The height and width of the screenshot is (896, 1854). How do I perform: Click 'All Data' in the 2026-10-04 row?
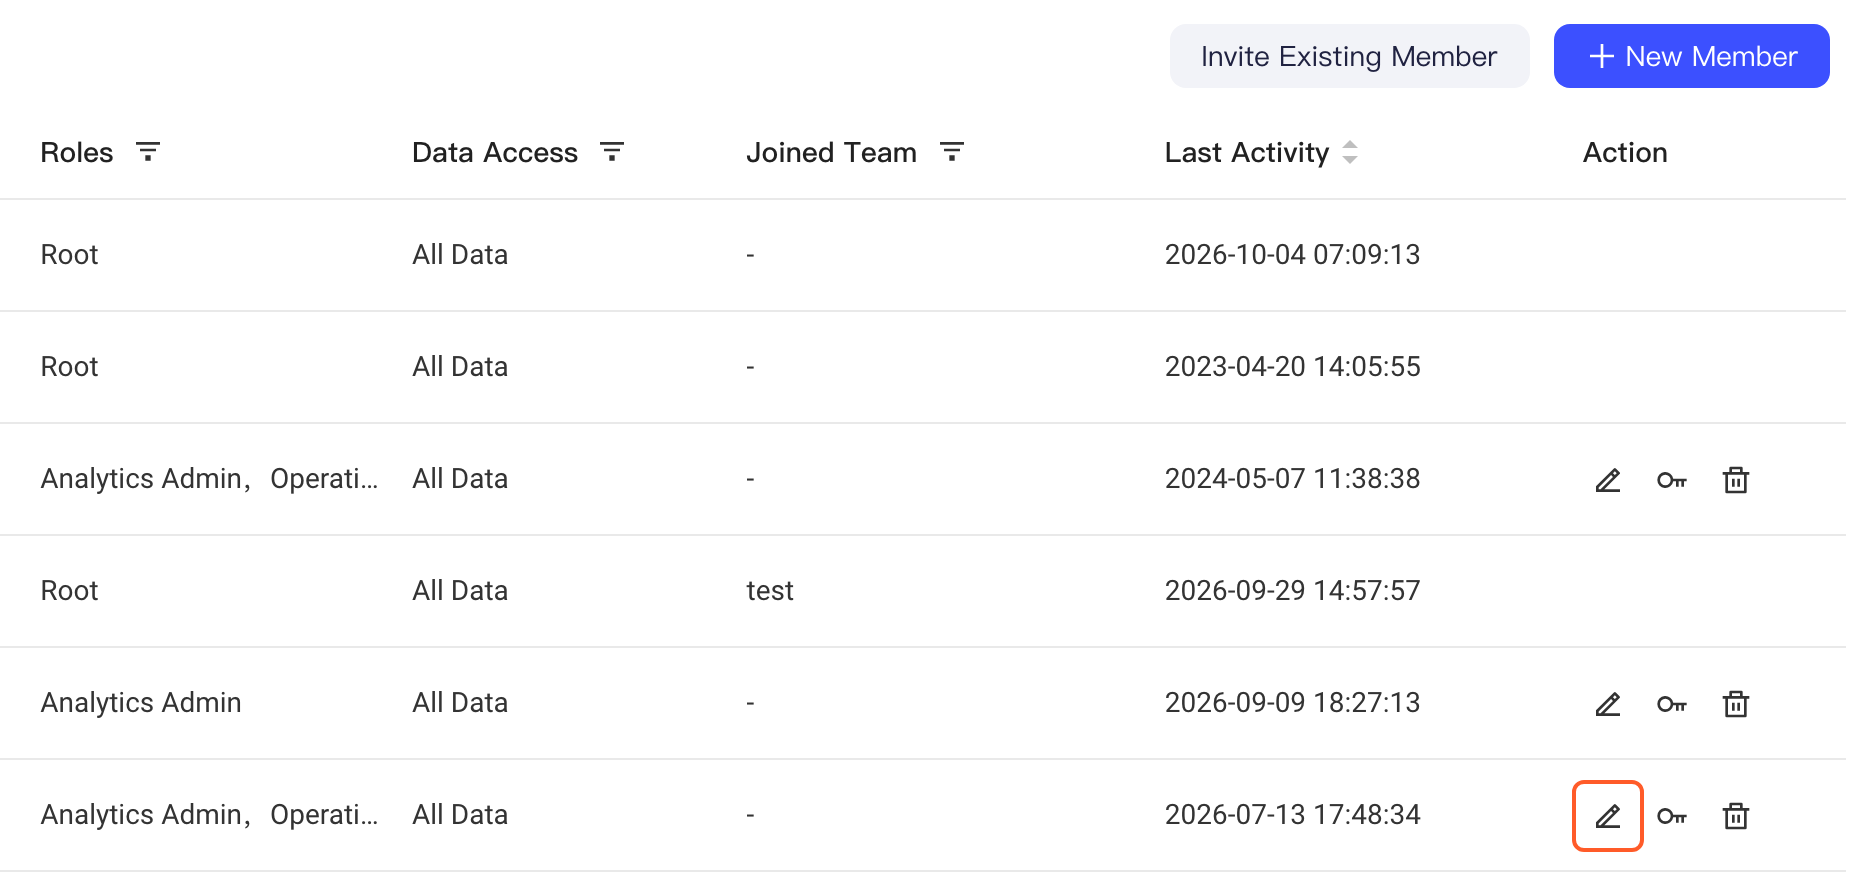tap(460, 255)
